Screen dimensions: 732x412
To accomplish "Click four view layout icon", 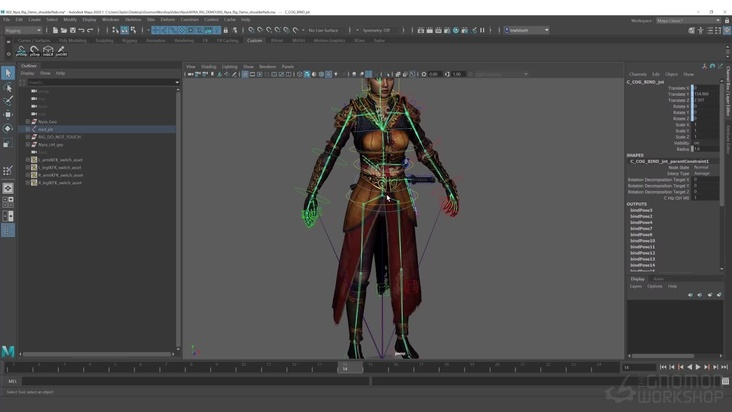I will pos(8,202).
